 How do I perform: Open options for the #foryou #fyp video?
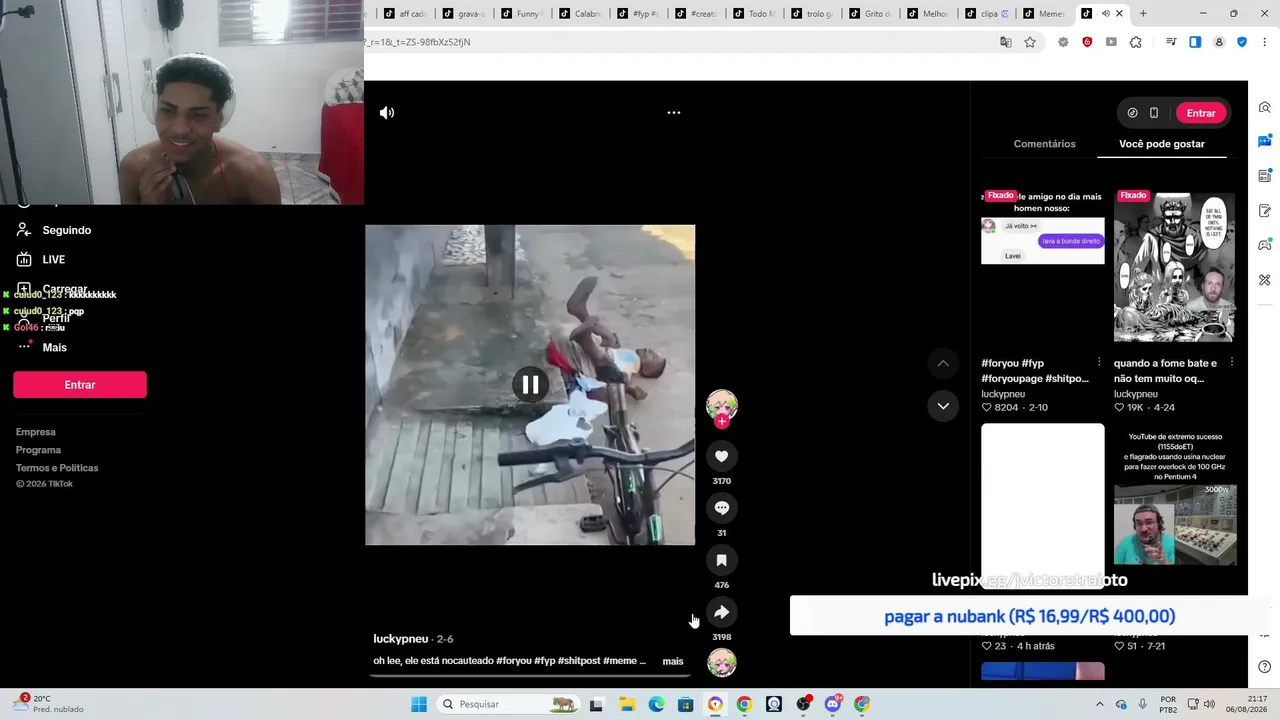1099,362
